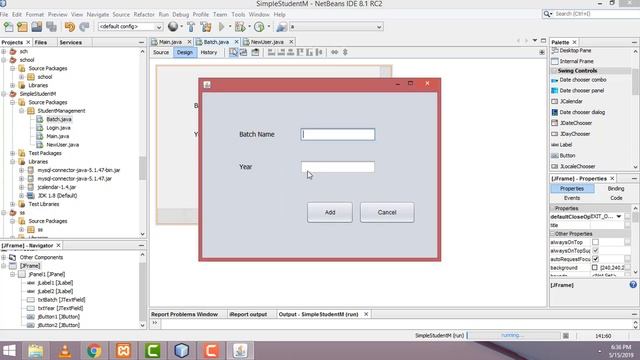
Task: Click the Code properties tab
Action: pyautogui.click(x=616, y=198)
